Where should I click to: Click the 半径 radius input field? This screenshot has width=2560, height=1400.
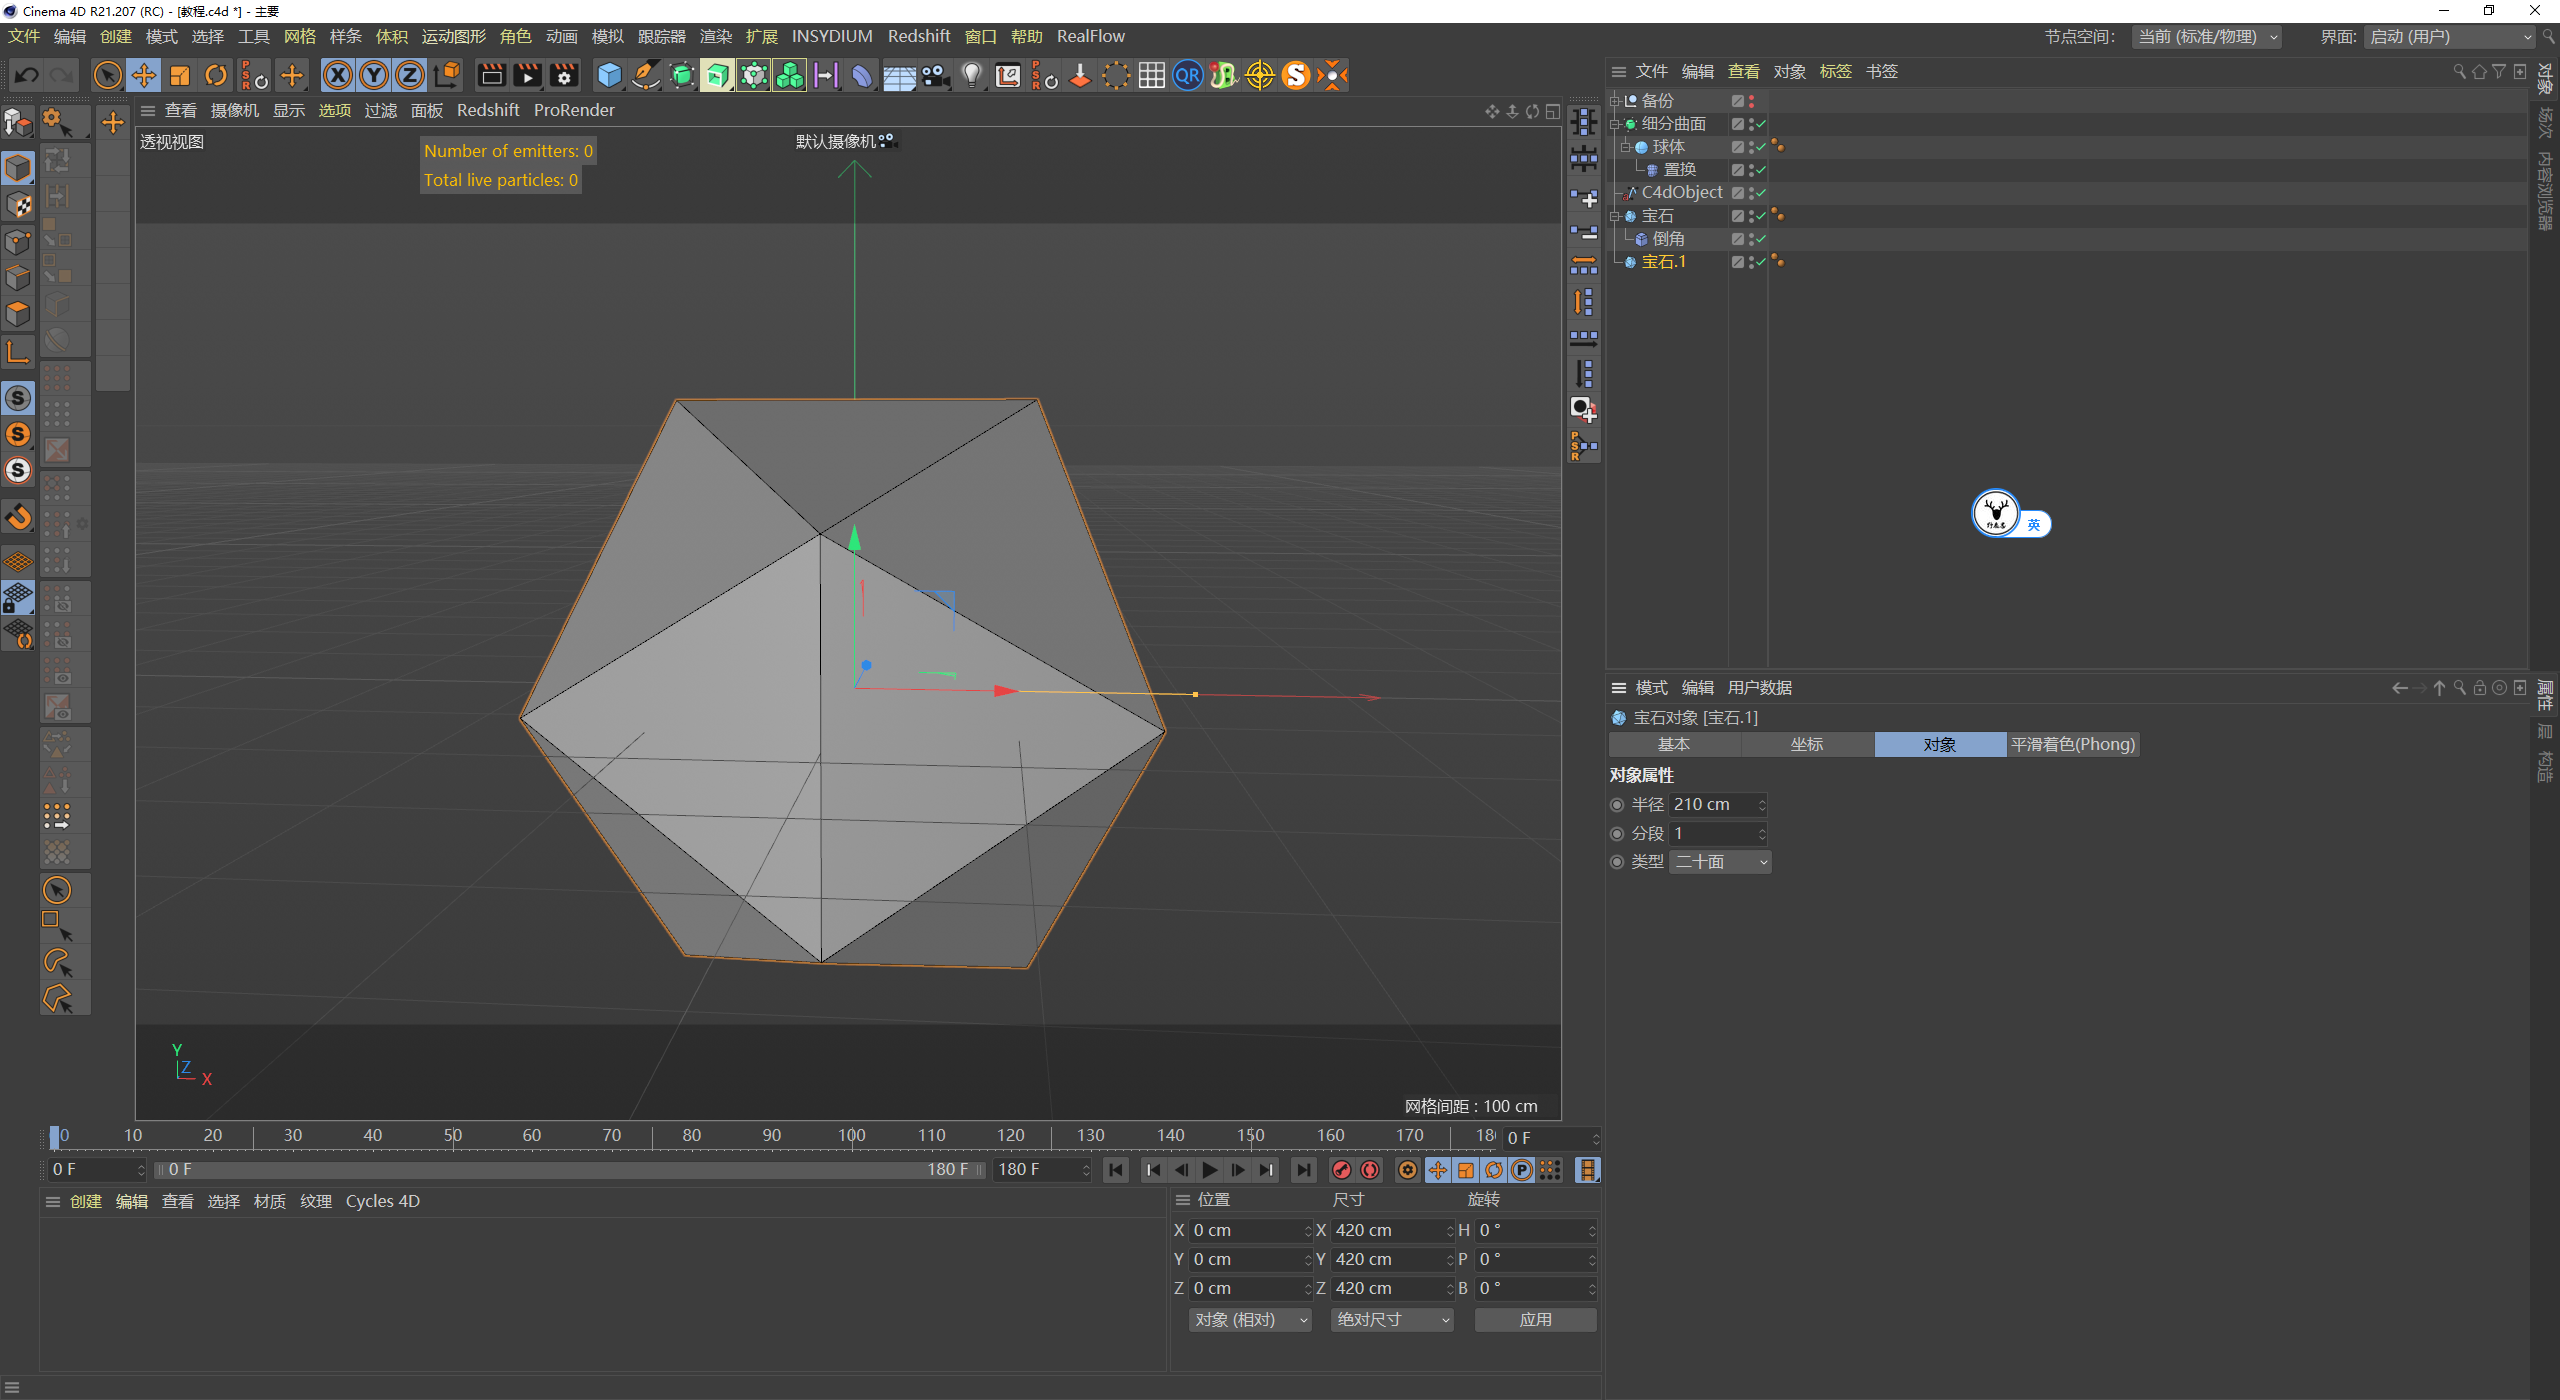(x=1712, y=804)
